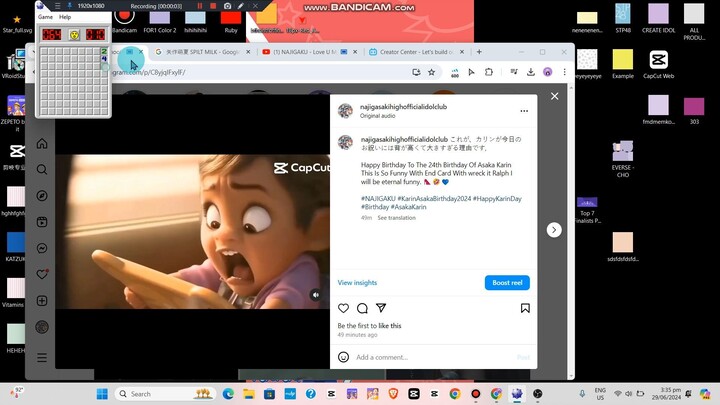
Task: Switch to Creator Center tab
Action: [416, 52]
